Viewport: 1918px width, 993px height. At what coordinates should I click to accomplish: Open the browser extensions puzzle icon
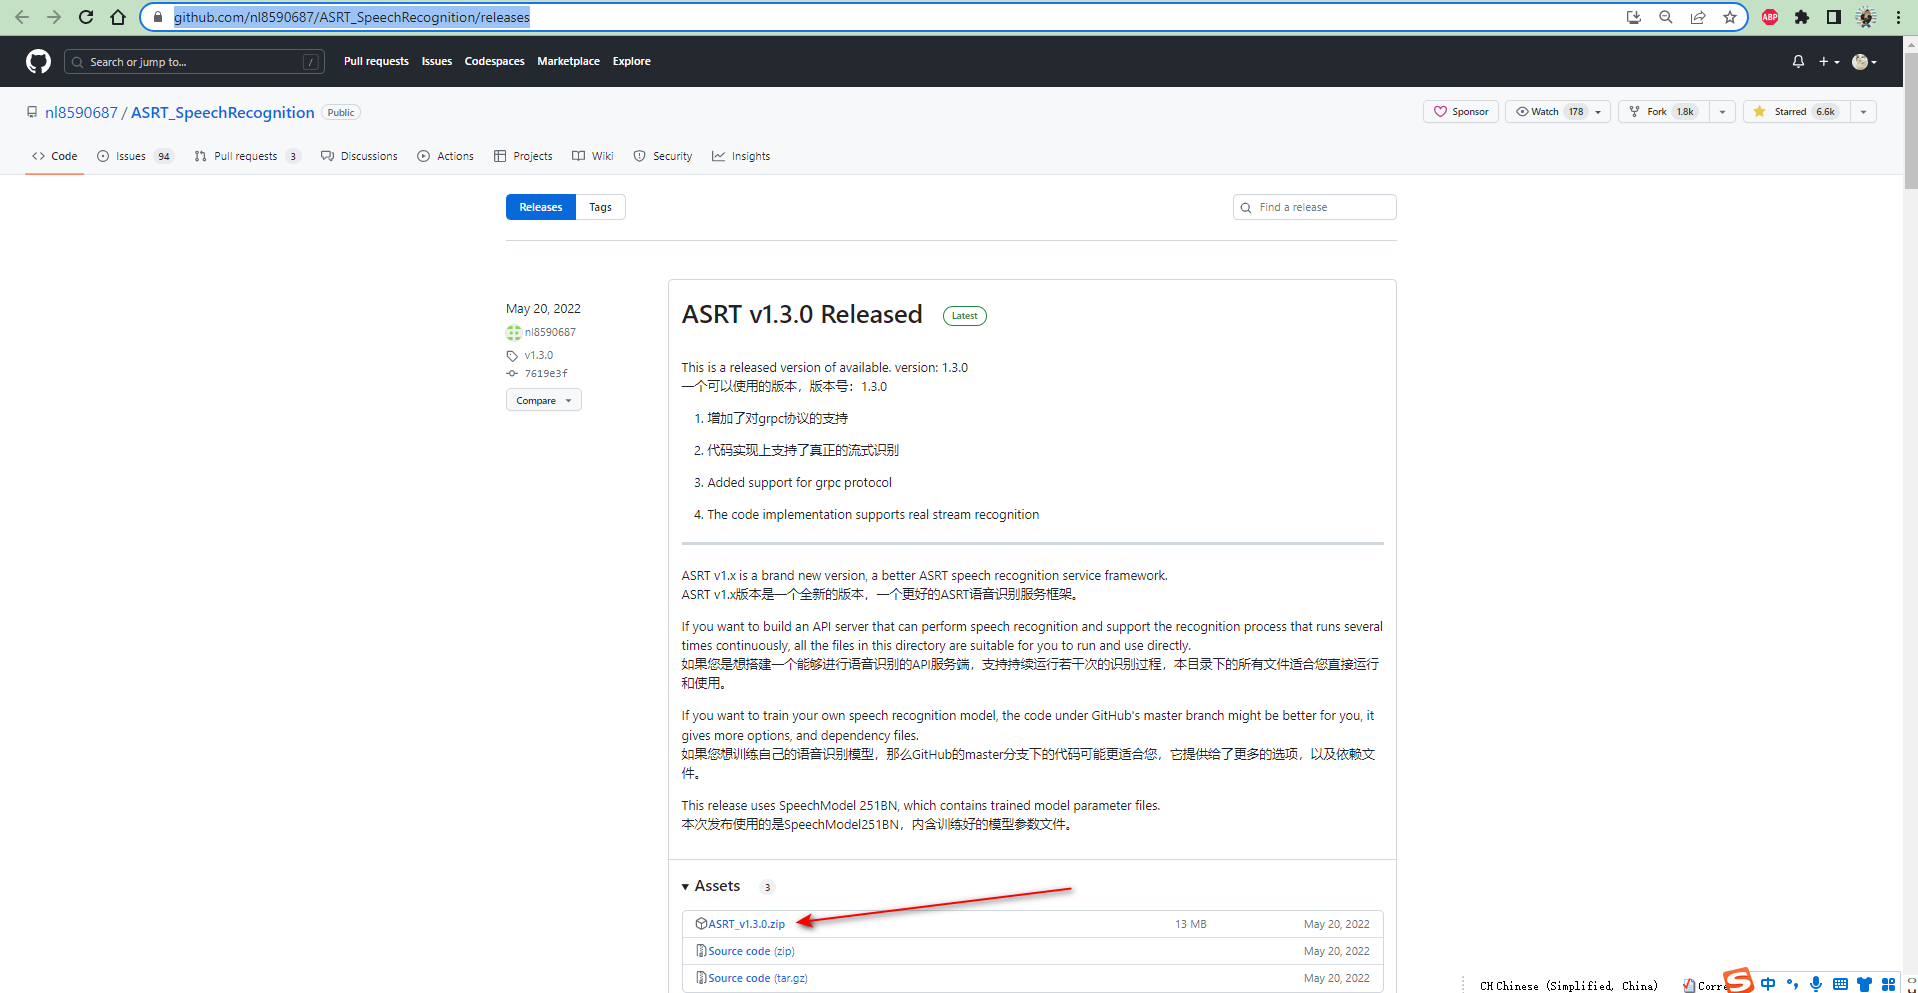tap(1802, 17)
